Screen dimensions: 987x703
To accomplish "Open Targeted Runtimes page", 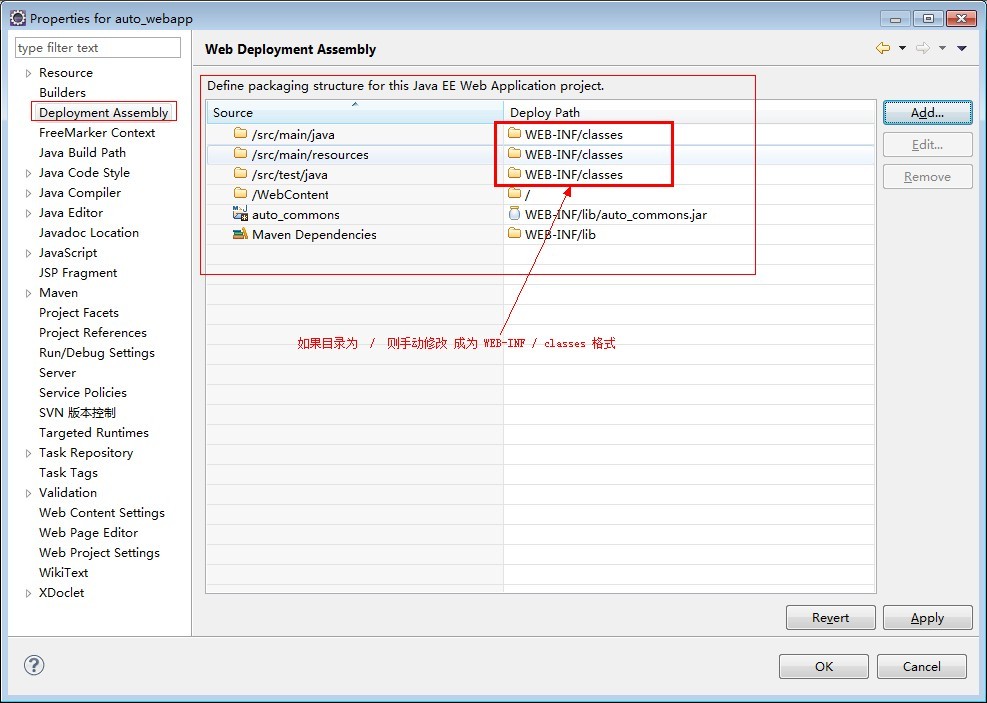I will (94, 433).
